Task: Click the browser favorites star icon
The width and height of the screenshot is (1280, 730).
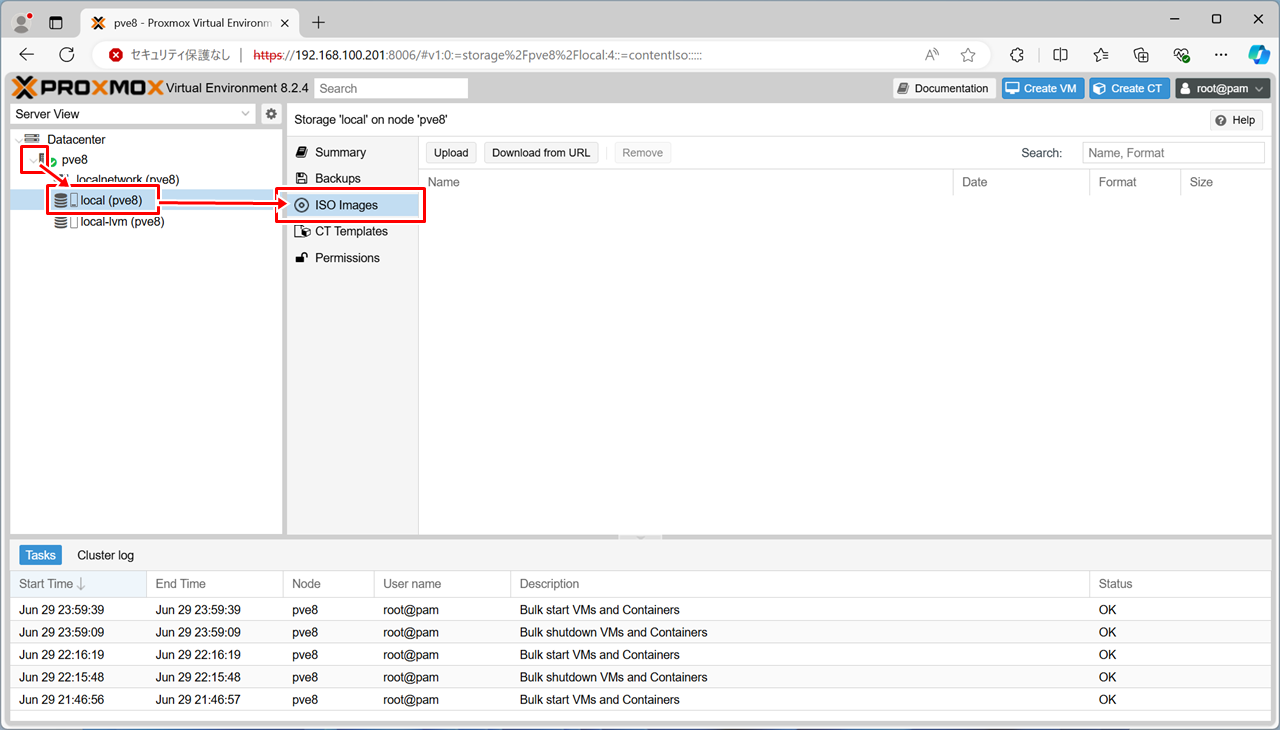Action: pyautogui.click(x=967, y=55)
